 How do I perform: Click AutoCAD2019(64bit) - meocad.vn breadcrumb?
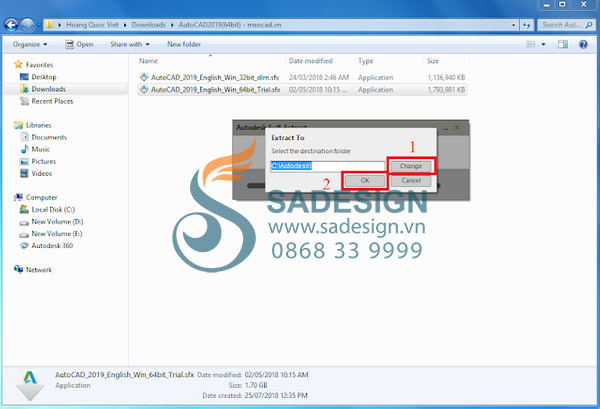point(230,25)
